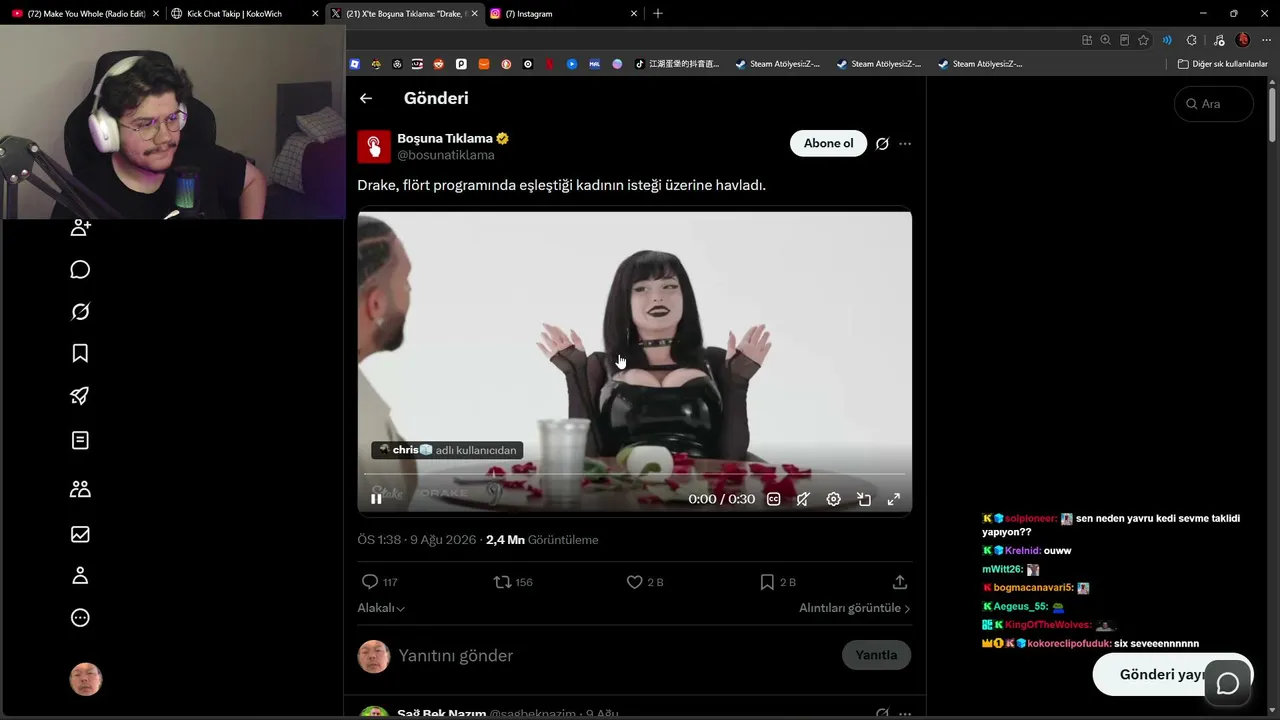The width and height of the screenshot is (1280, 720).
Task: Expand the video to fullscreen
Action: (x=894, y=499)
